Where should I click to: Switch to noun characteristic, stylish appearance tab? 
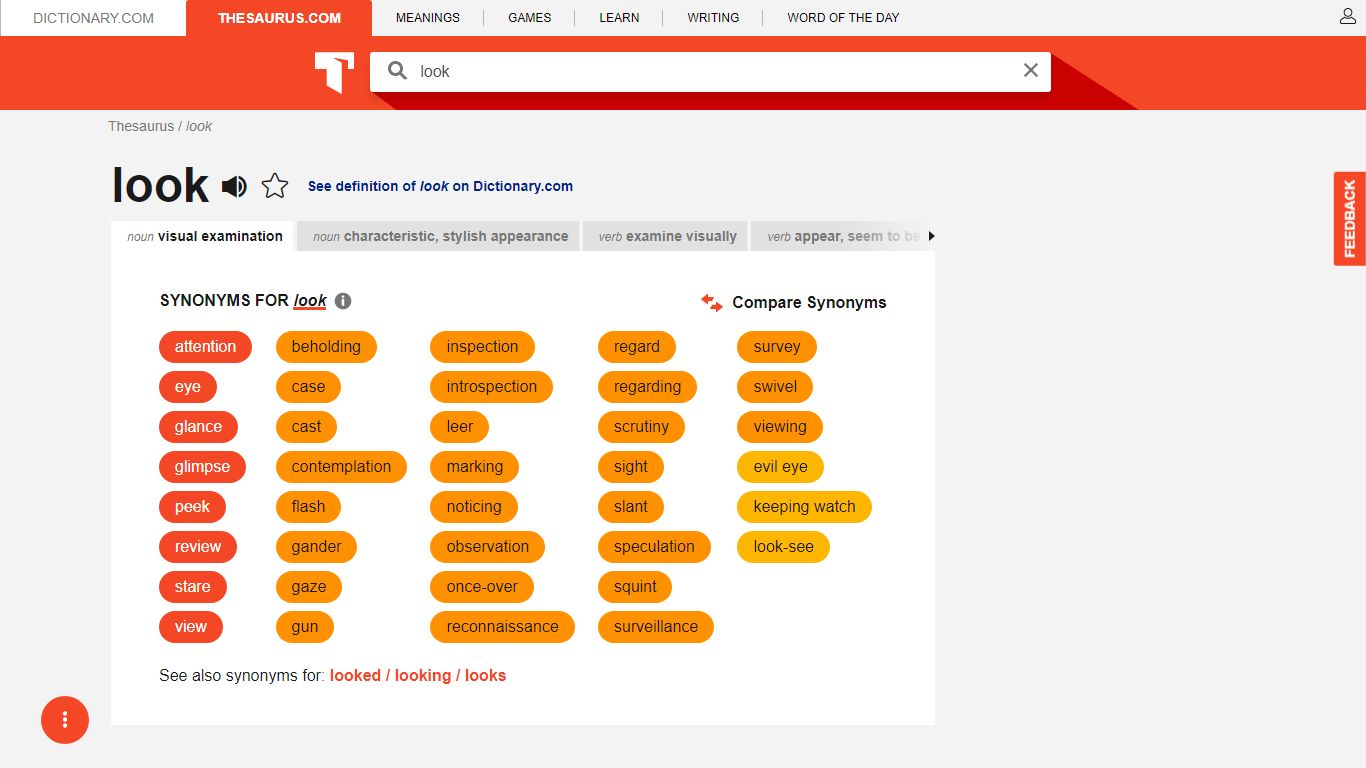pos(439,236)
